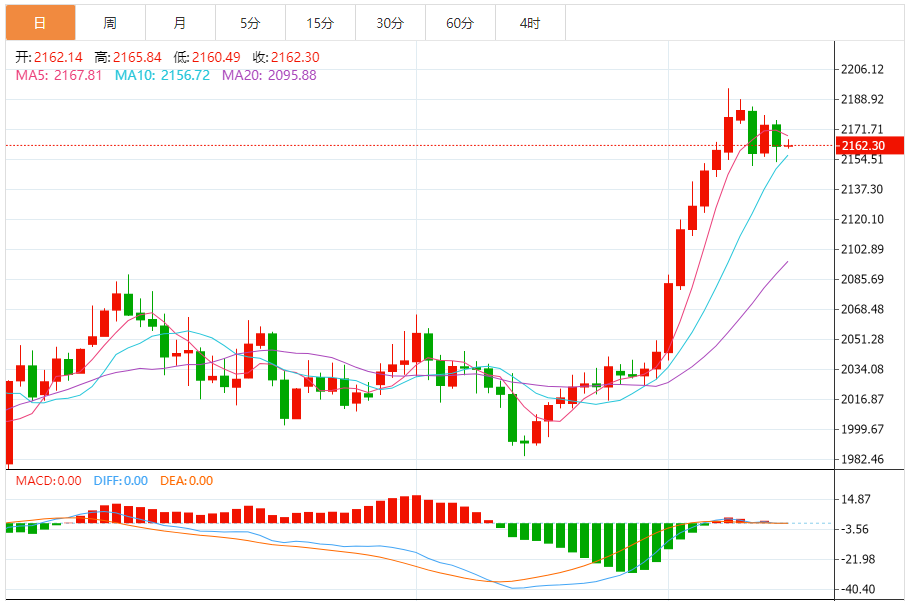Click the latest small red candlestick

click(x=788, y=145)
